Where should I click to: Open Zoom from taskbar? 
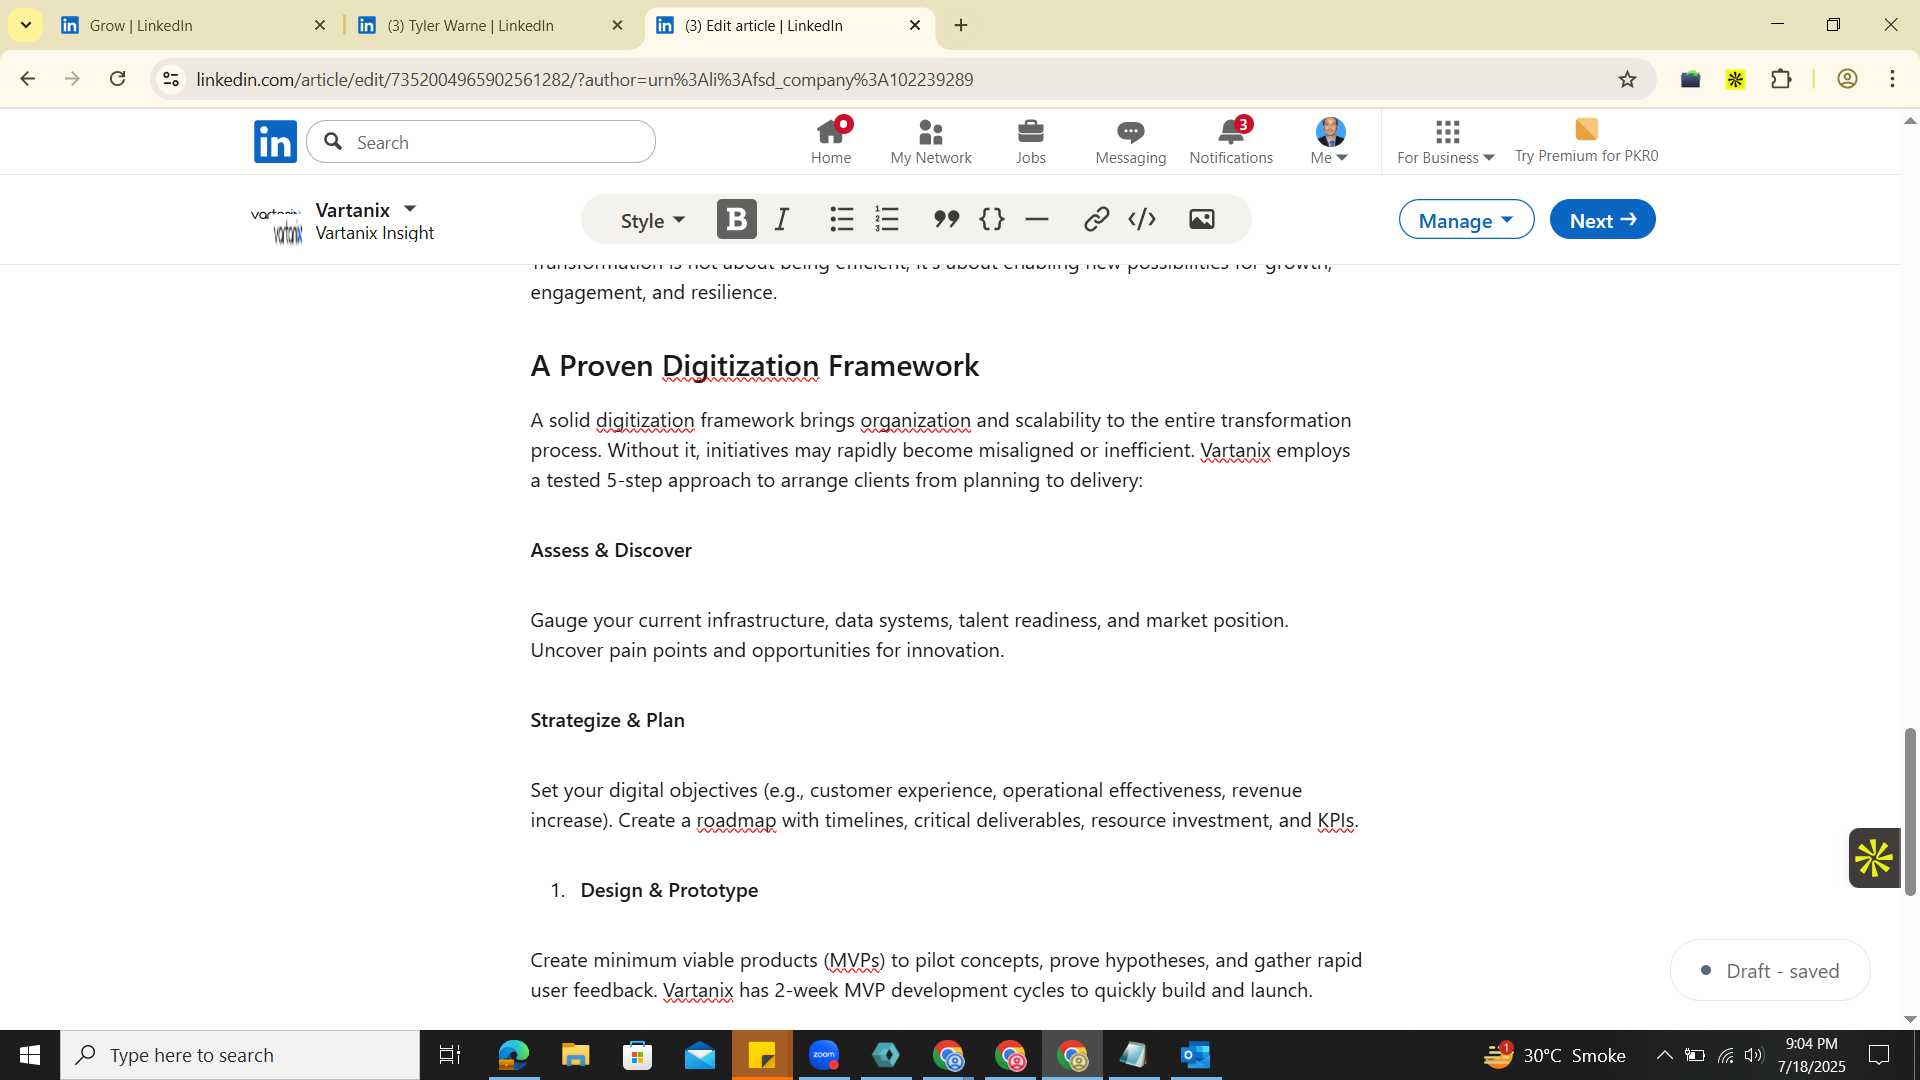click(x=824, y=1055)
